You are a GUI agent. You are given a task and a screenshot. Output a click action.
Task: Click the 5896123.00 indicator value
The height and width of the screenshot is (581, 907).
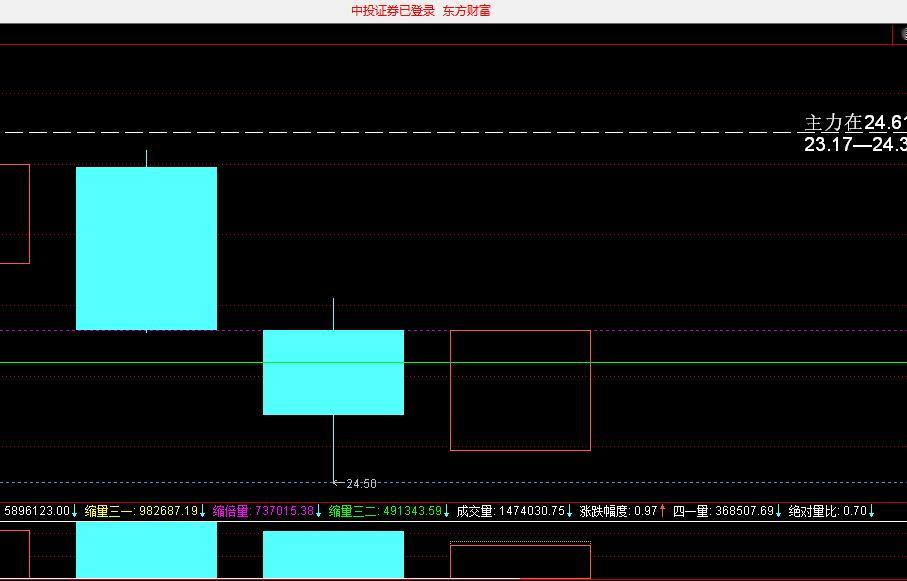pyautogui.click(x=37, y=511)
